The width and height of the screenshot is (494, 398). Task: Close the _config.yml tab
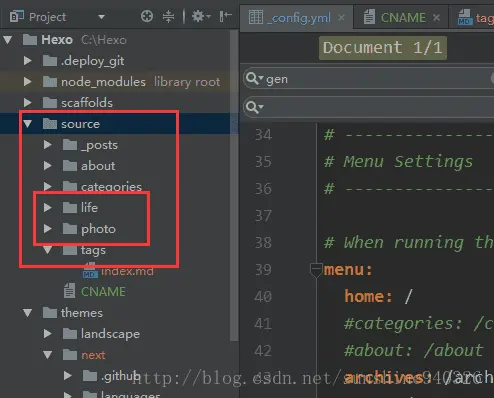[341, 17]
